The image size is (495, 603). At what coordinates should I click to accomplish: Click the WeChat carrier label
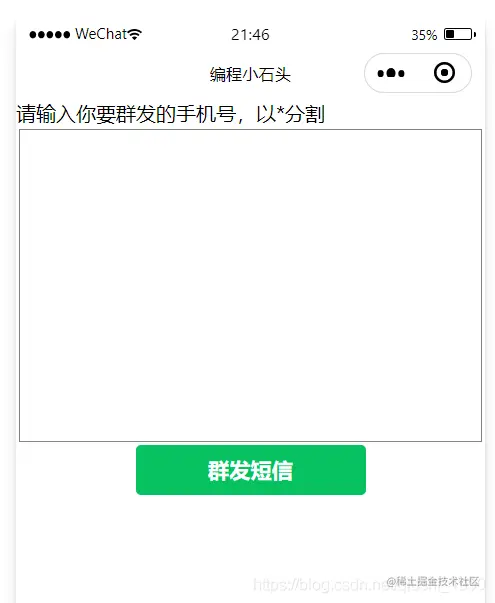click(x=101, y=34)
